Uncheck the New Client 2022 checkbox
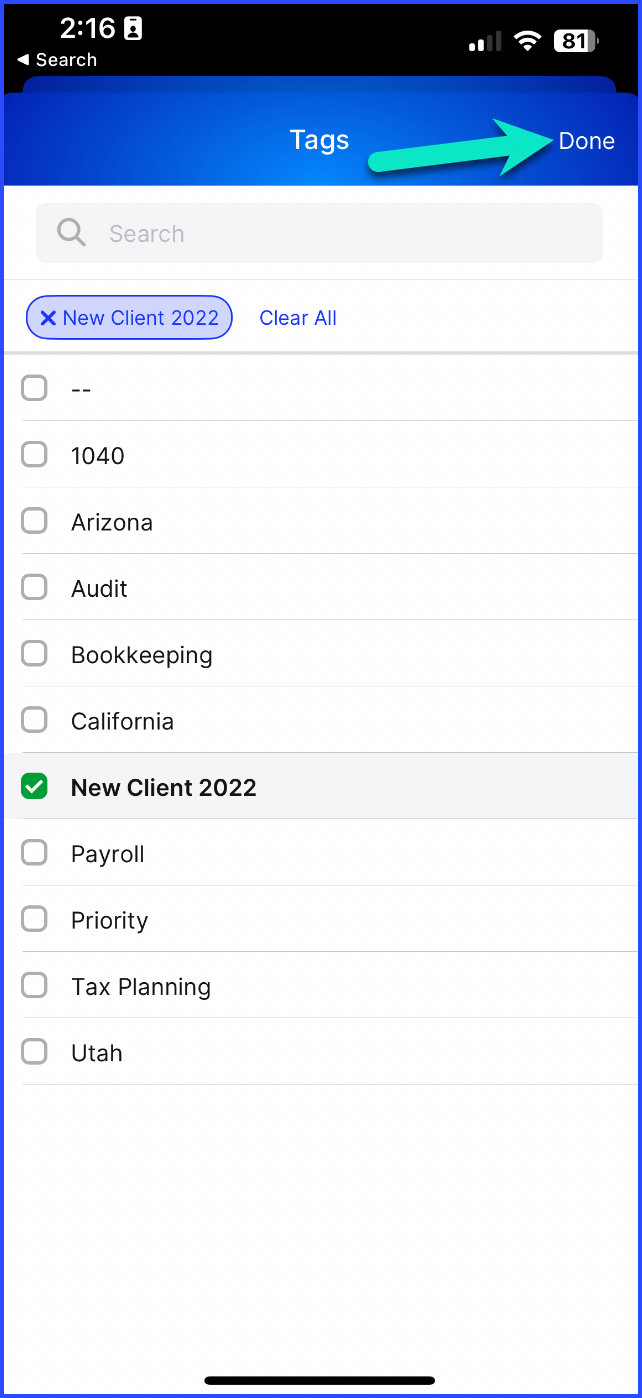The image size is (642, 1398). [x=35, y=786]
